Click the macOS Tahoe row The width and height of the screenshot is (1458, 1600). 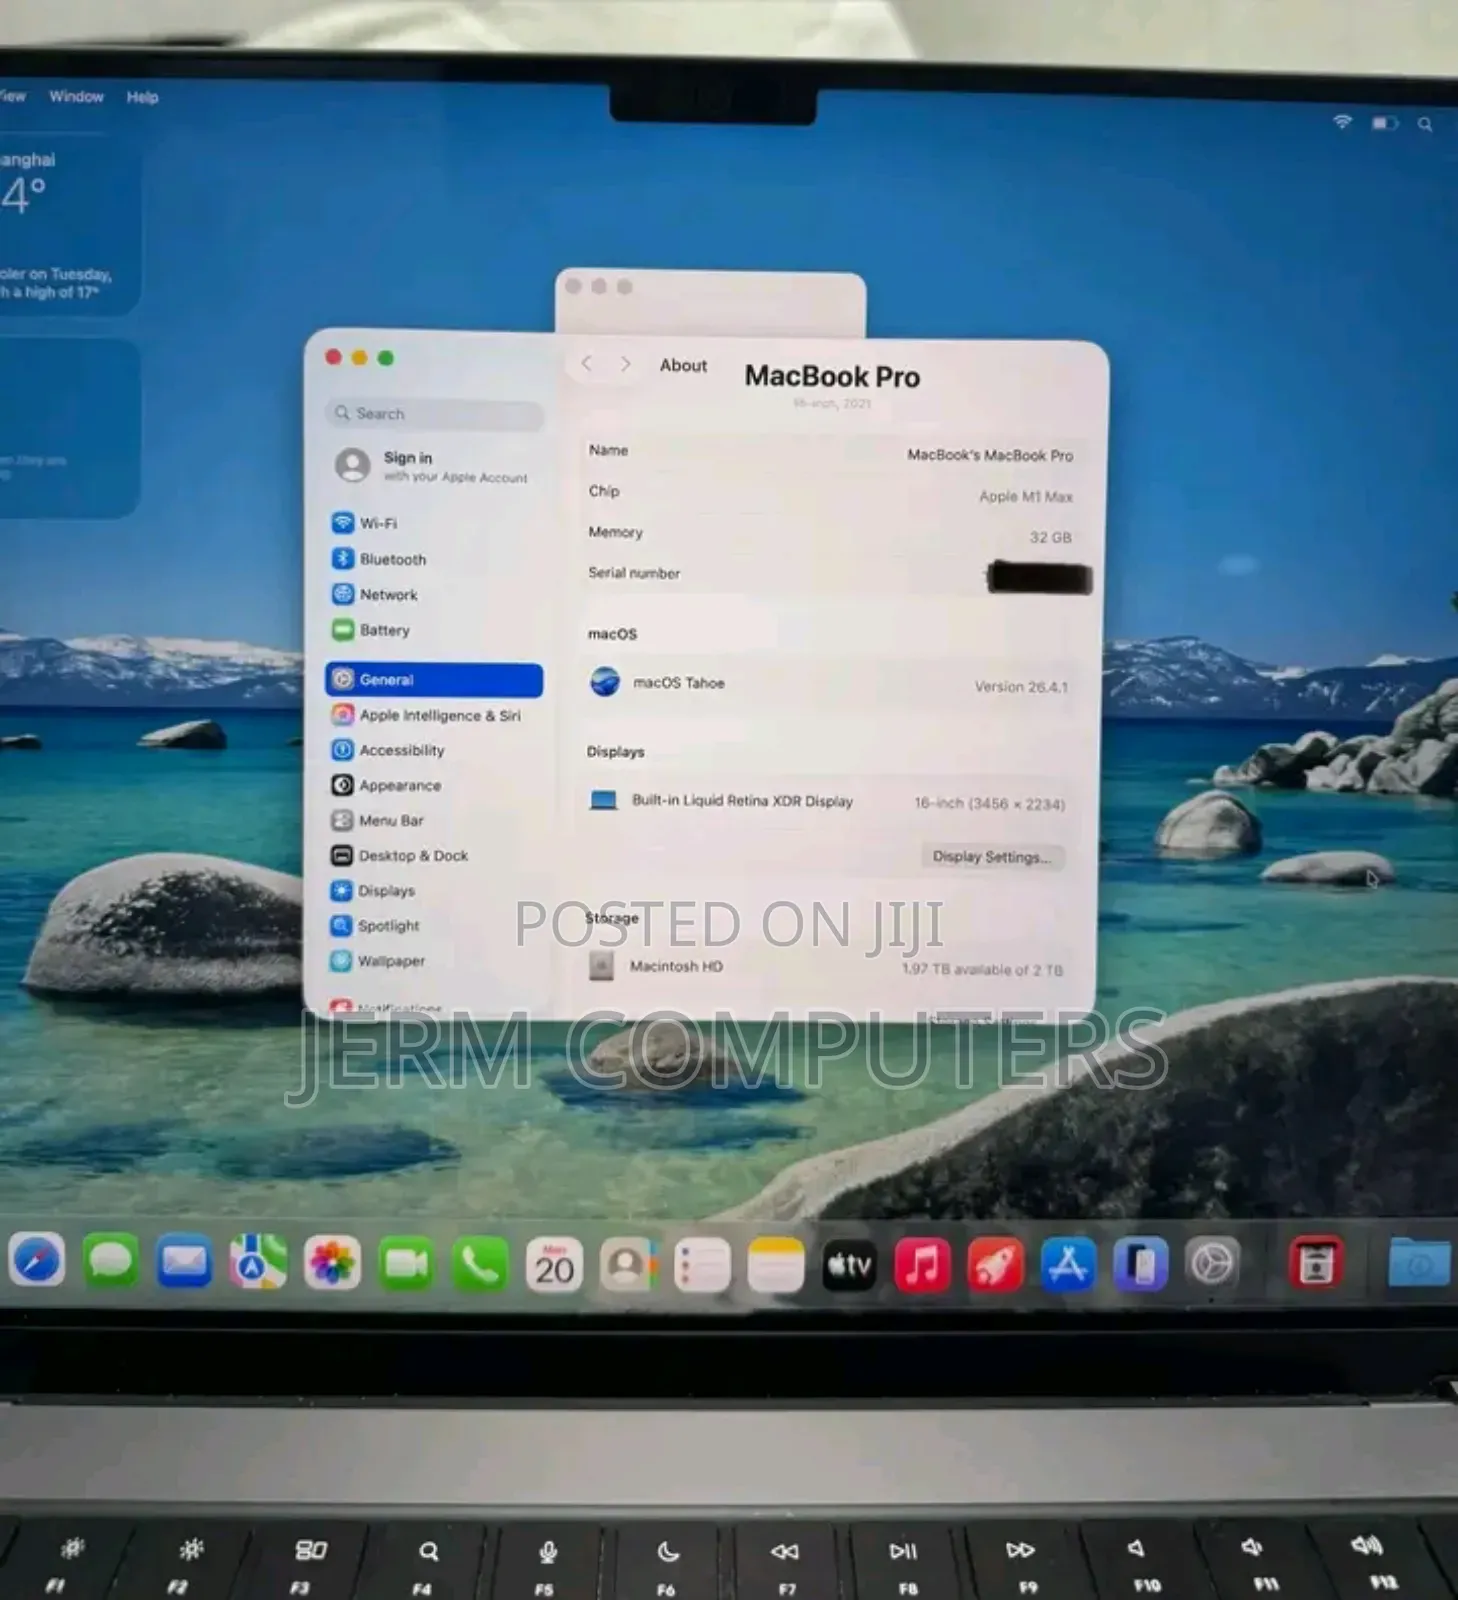[828, 684]
